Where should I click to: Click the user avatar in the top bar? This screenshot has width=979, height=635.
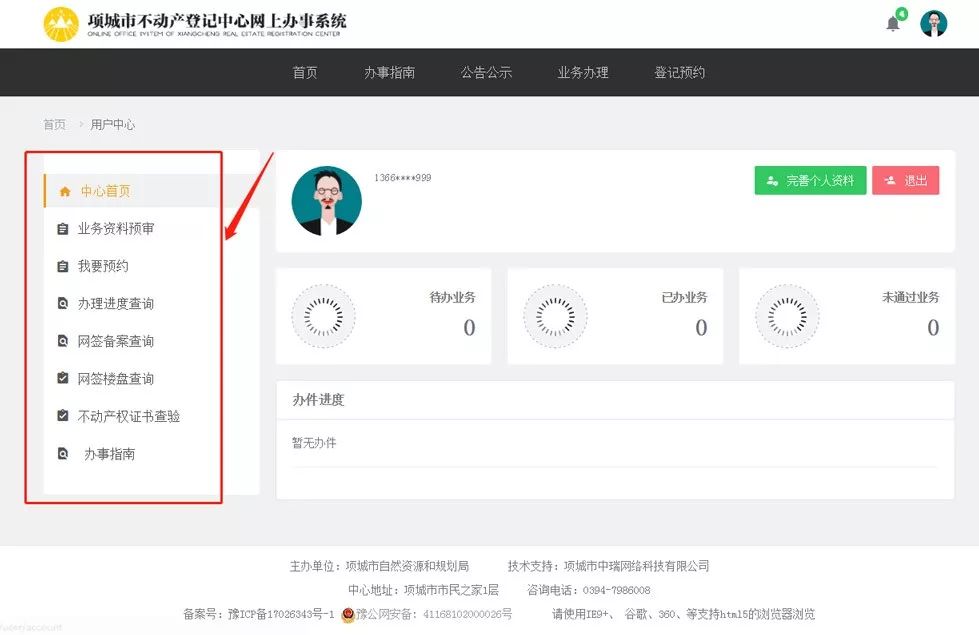pyautogui.click(x=934, y=23)
